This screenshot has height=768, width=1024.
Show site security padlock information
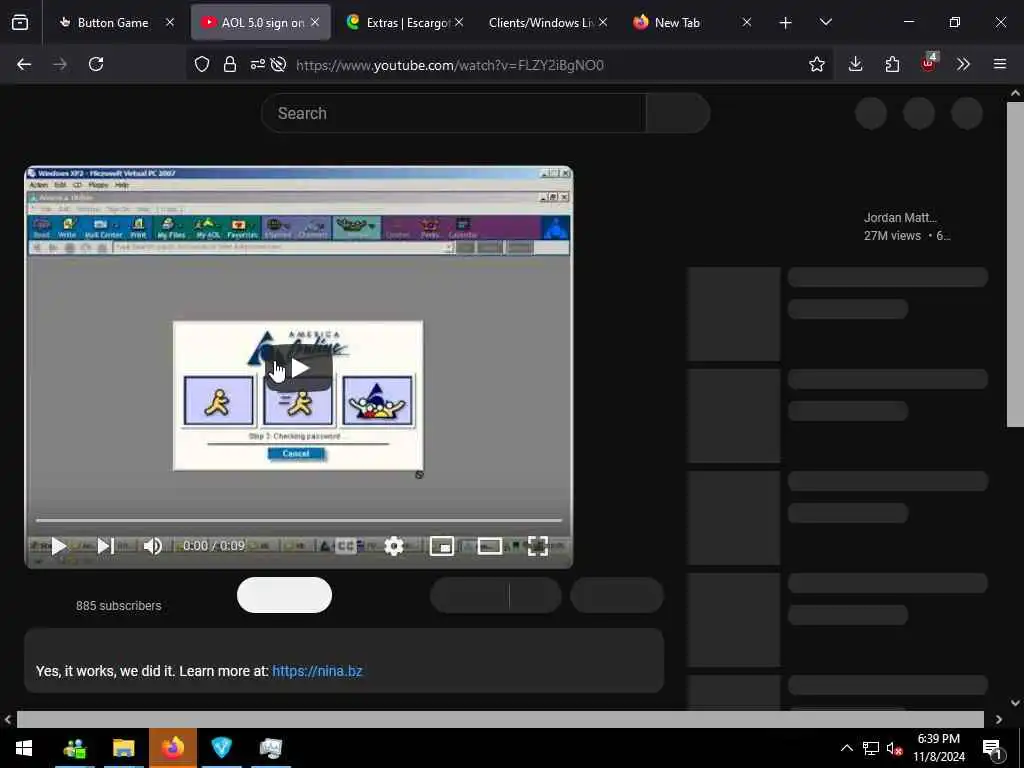pyautogui.click(x=230, y=64)
